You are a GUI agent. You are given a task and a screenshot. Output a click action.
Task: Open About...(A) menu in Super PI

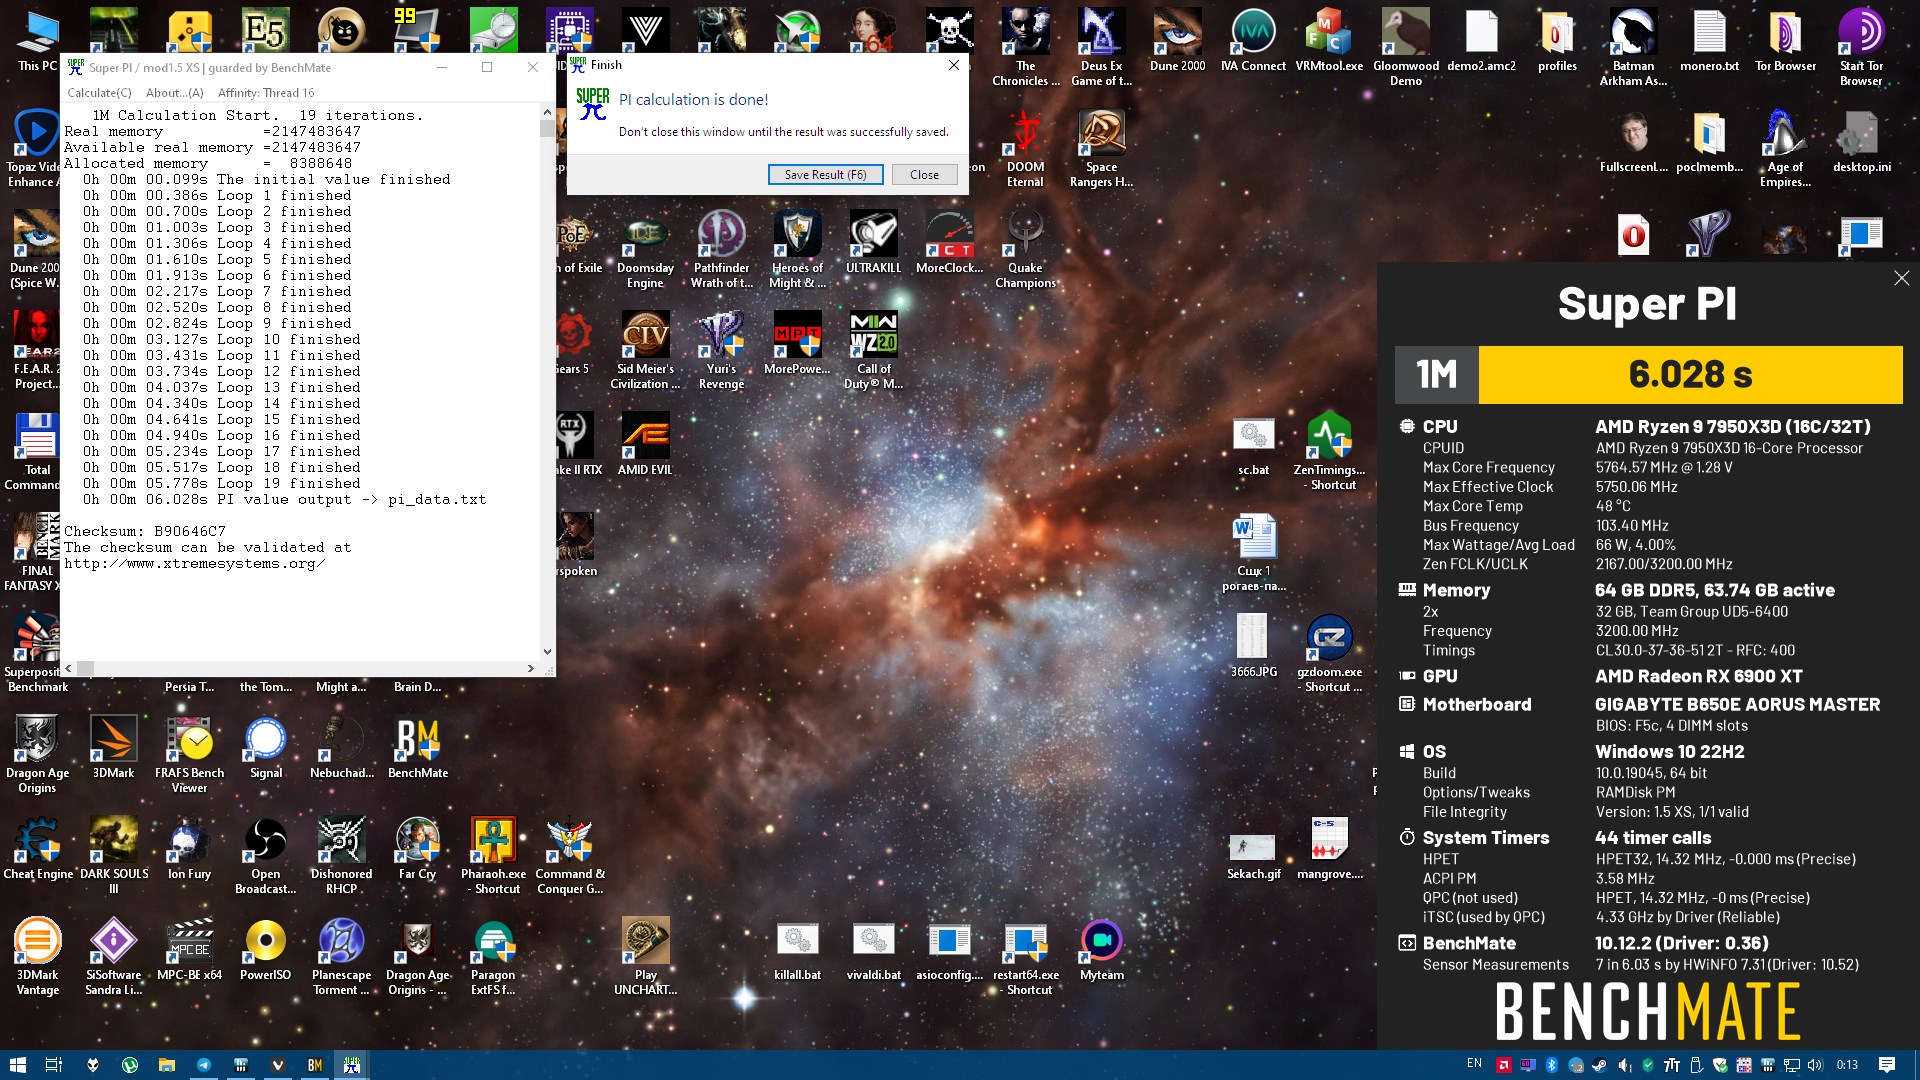(x=175, y=92)
